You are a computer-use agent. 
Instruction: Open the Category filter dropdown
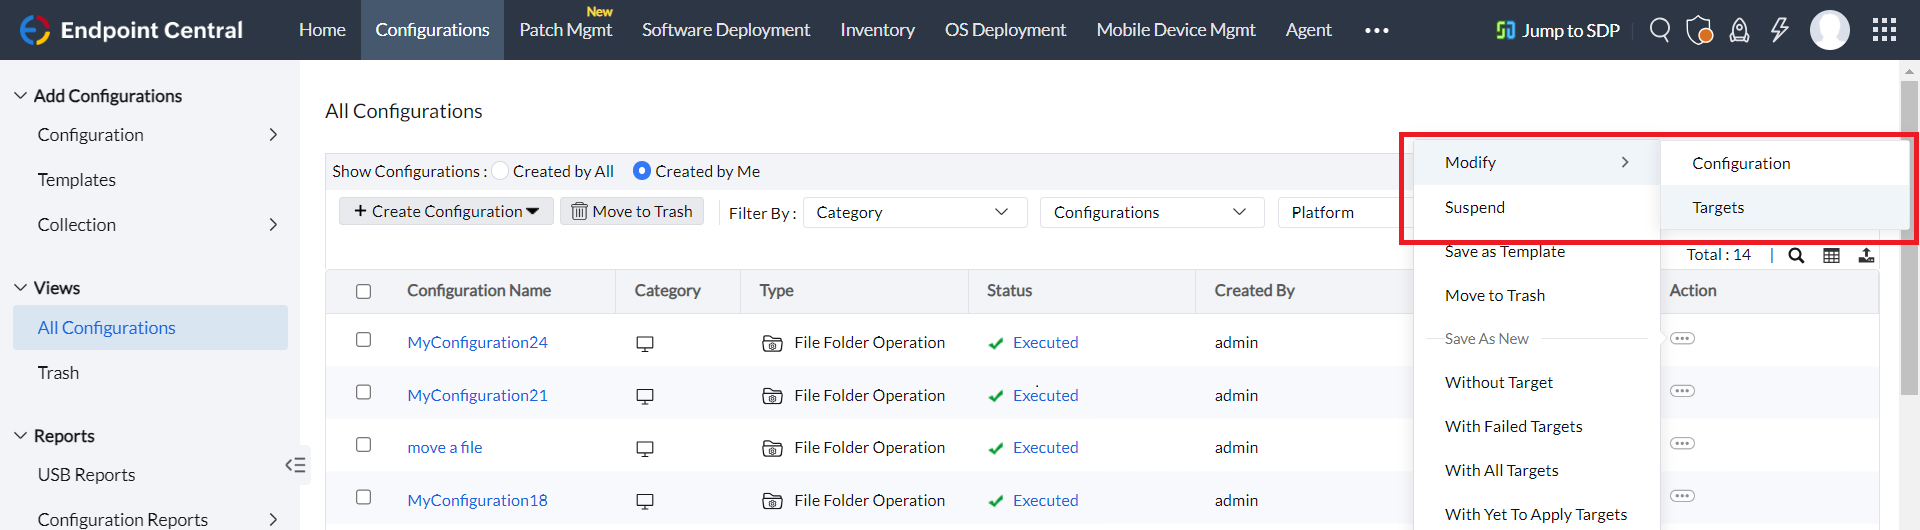(914, 212)
